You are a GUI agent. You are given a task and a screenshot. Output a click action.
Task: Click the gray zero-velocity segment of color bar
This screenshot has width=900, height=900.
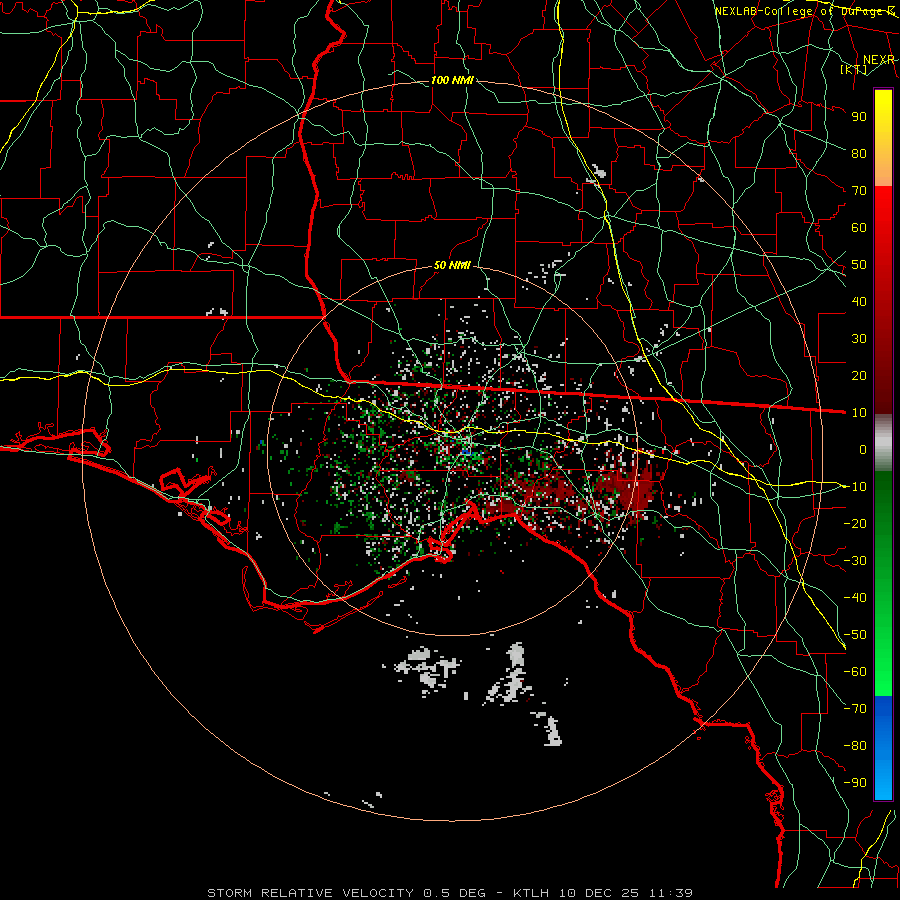coord(883,443)
